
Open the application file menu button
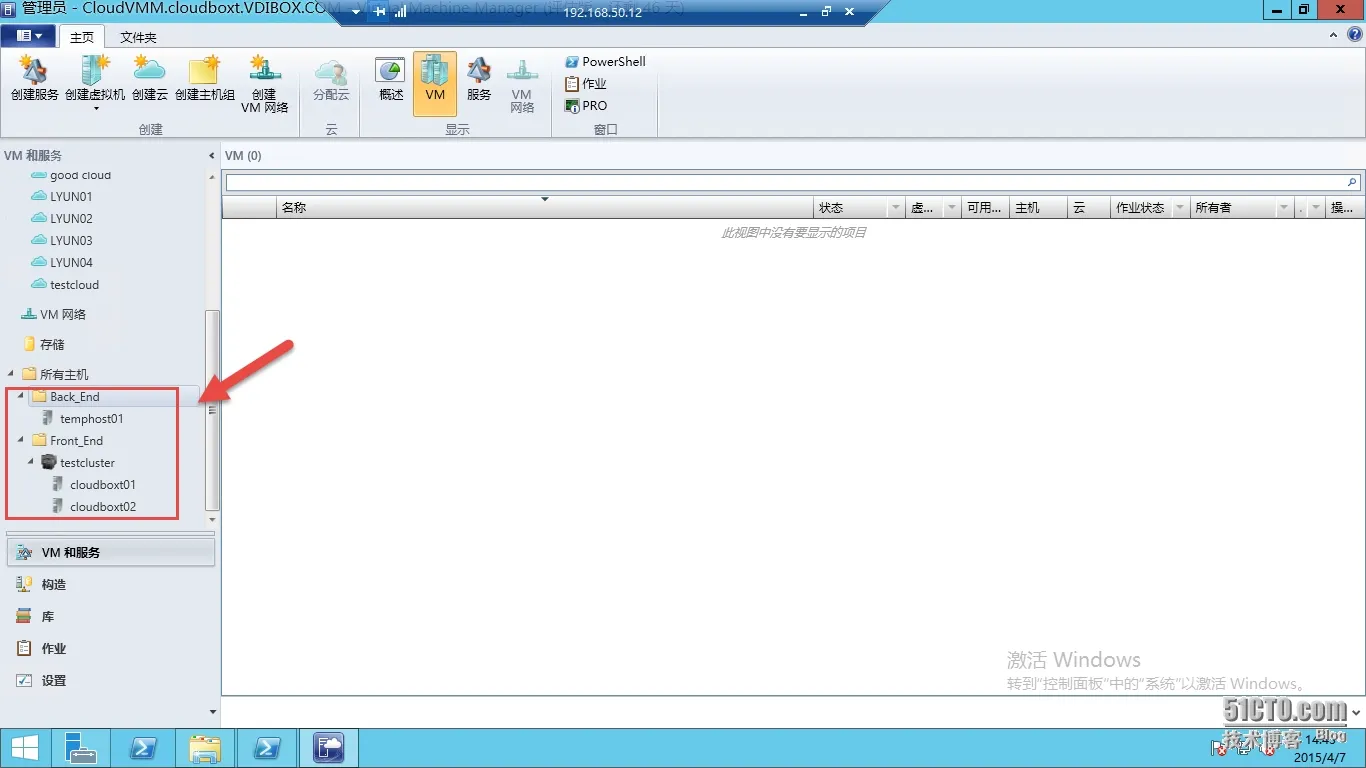28,36
